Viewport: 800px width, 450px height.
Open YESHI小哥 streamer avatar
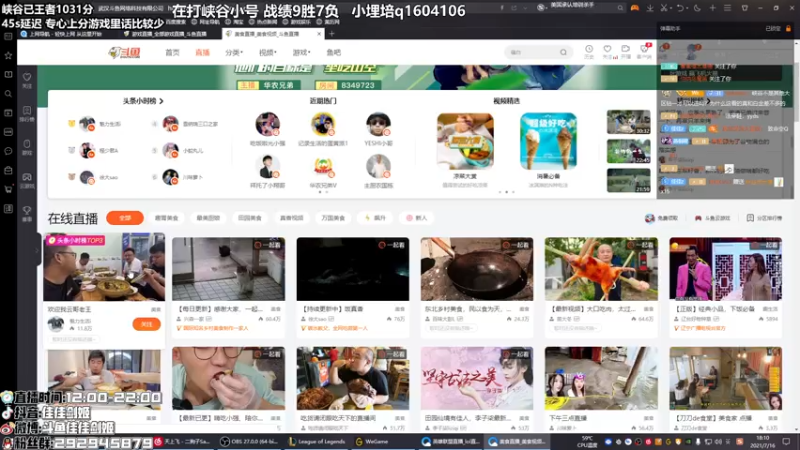click(x=378, y=124)
